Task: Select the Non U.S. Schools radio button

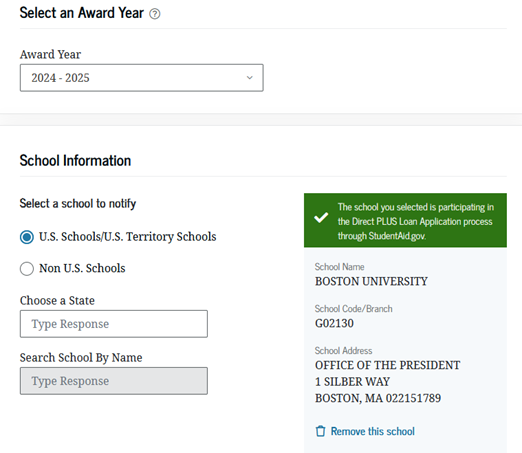Action: click(27, 269)
